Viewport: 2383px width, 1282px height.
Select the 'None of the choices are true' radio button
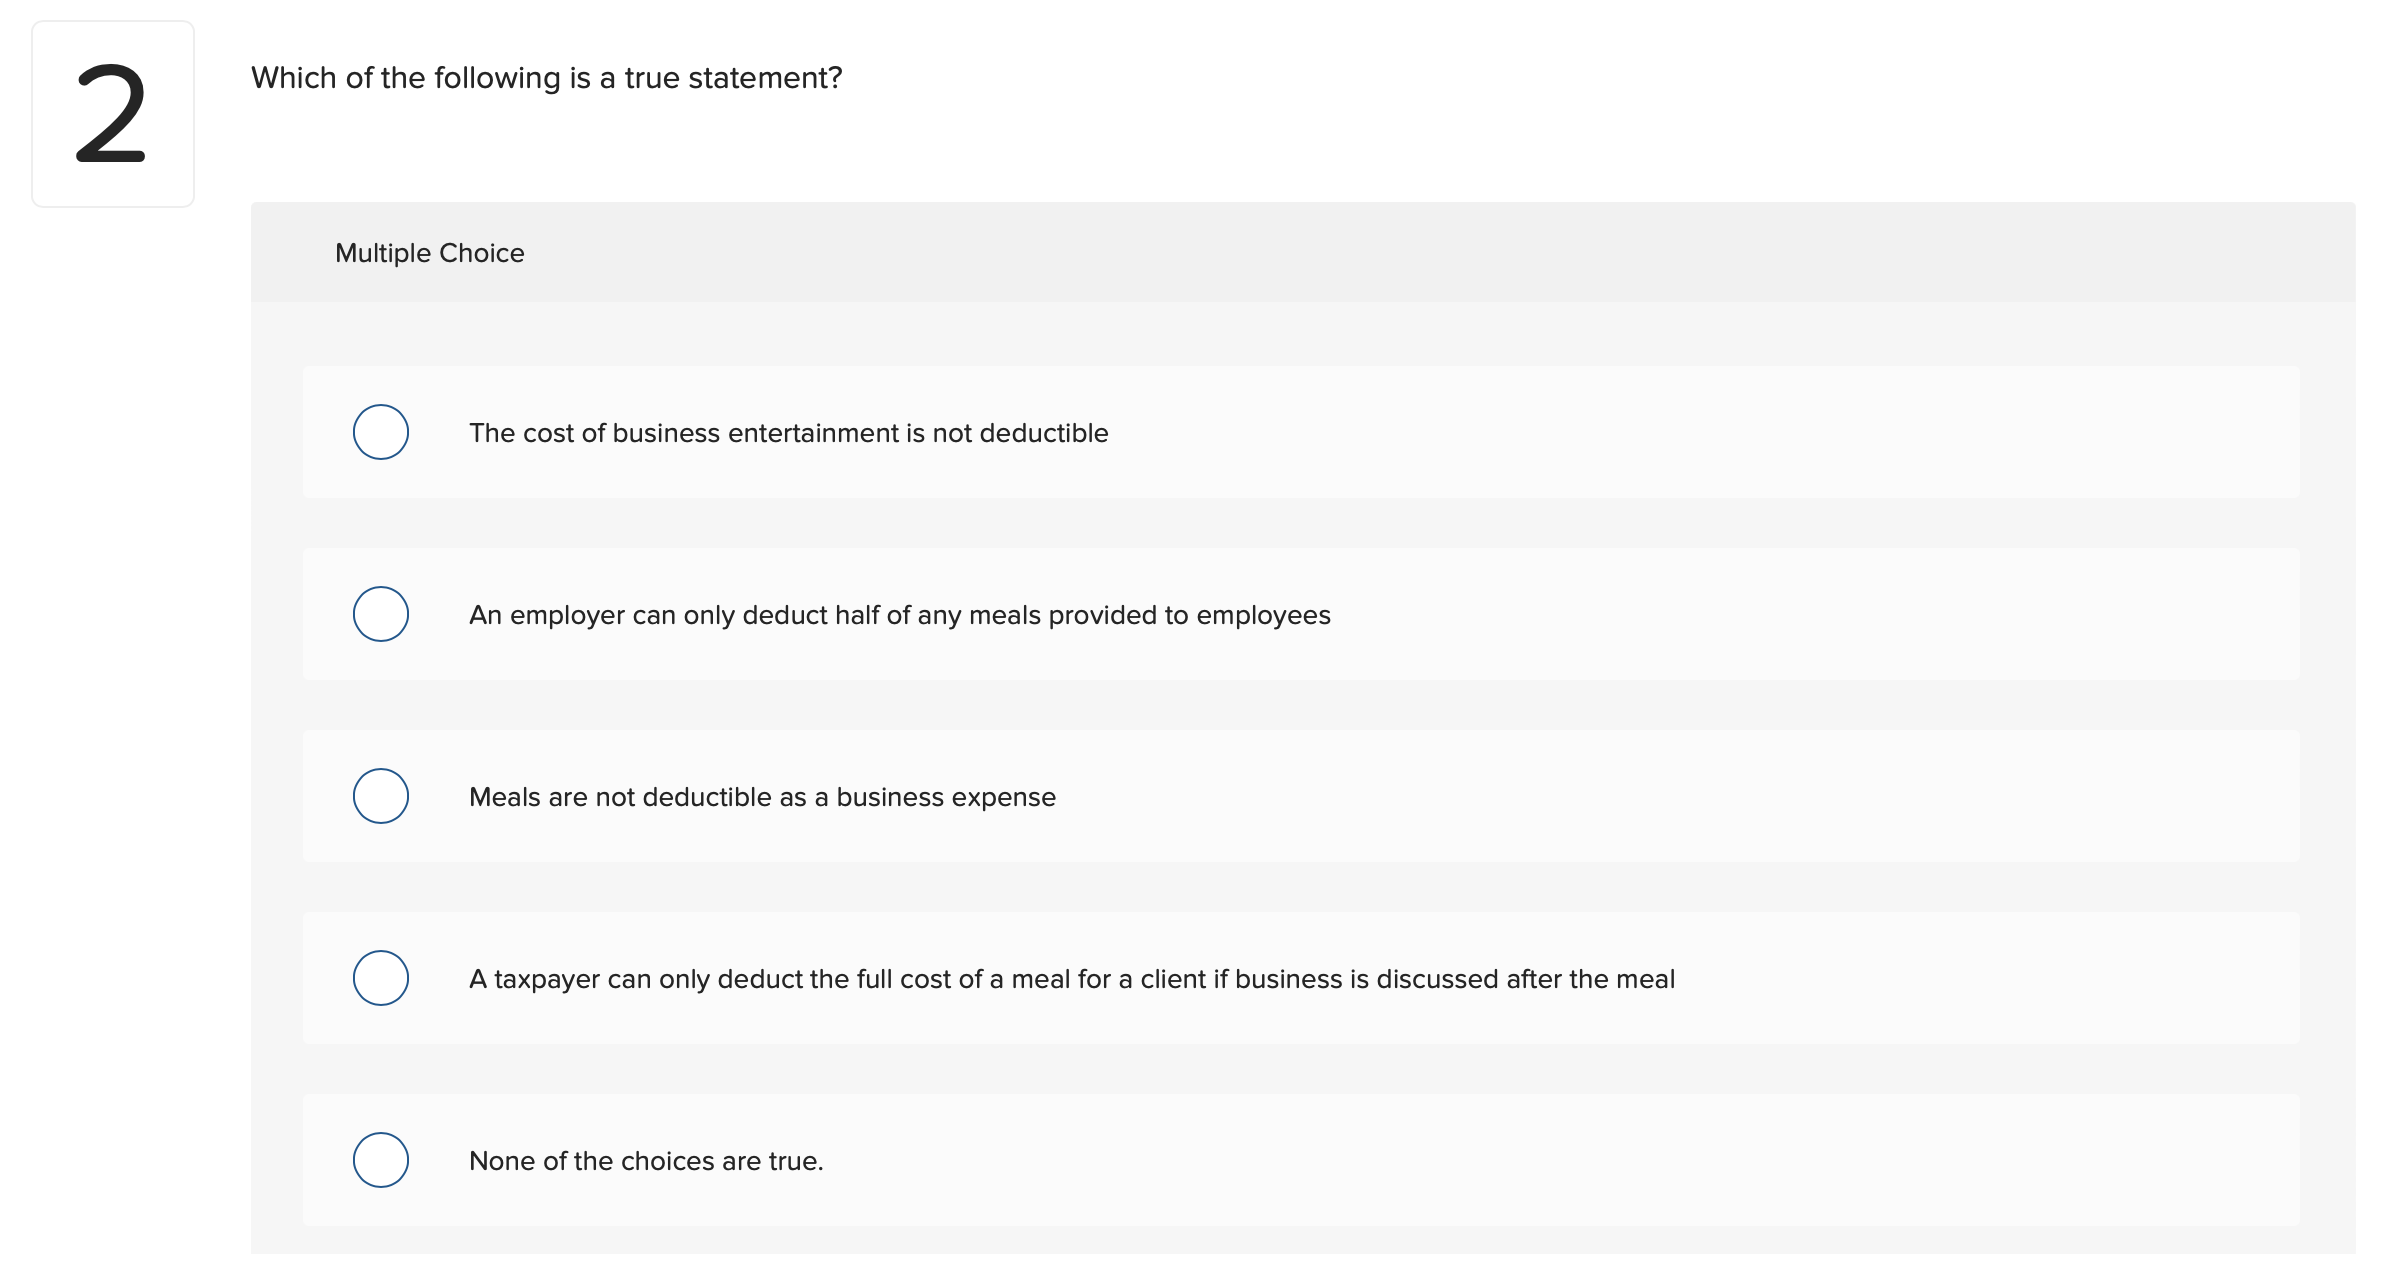pyautogui.click(x=381, y=1160)
